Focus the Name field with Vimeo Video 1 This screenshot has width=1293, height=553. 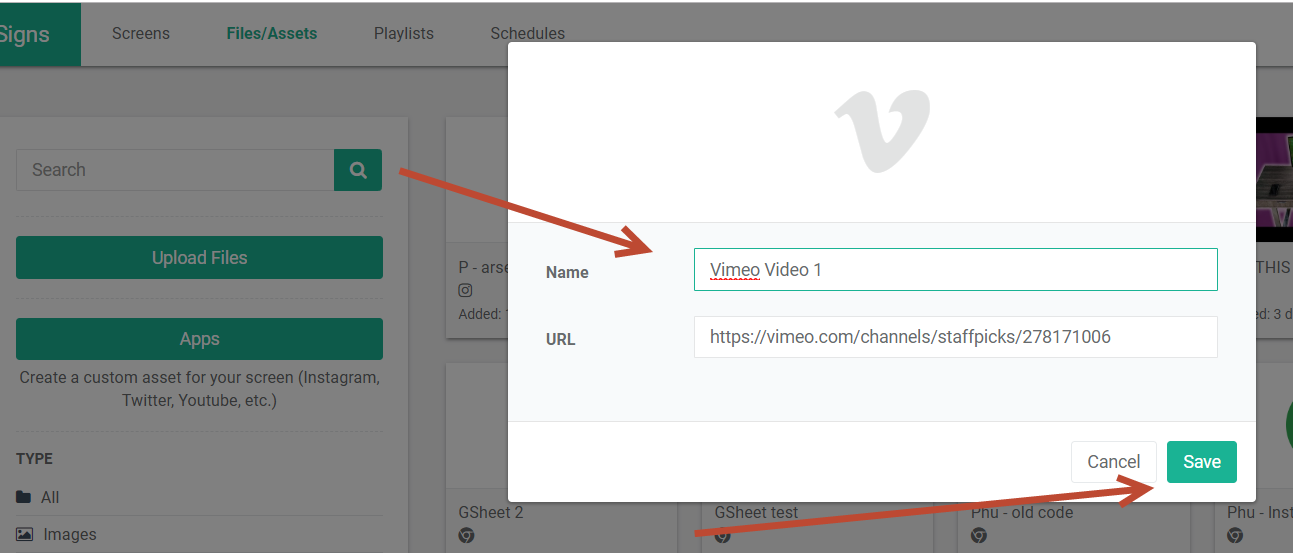[x=955, y=269]
